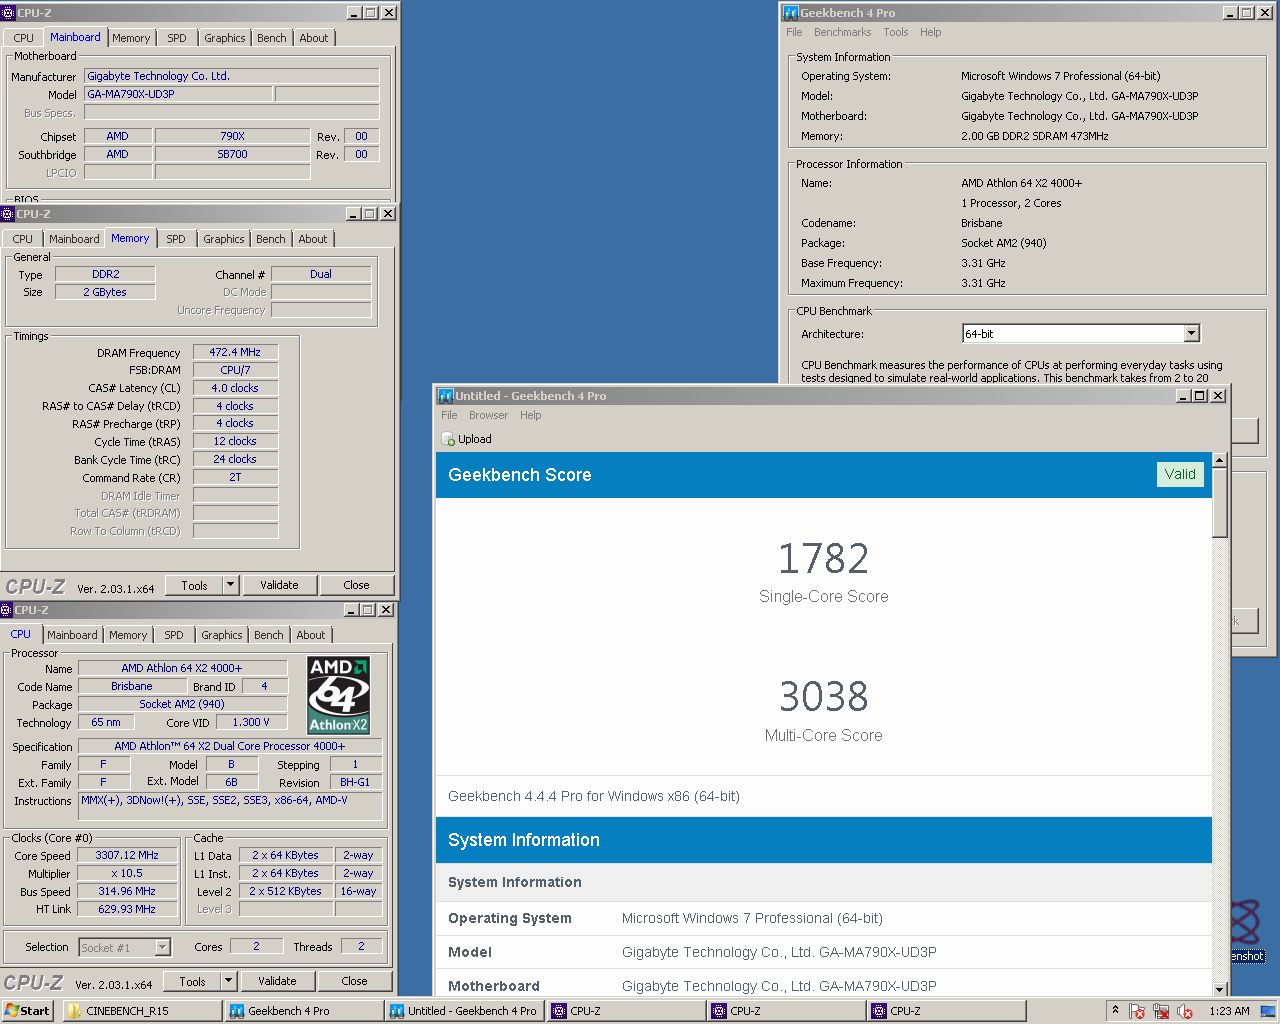
Task: Click the CPU-Z Mainboard window title icon
Action: click(x=8, y=13)
